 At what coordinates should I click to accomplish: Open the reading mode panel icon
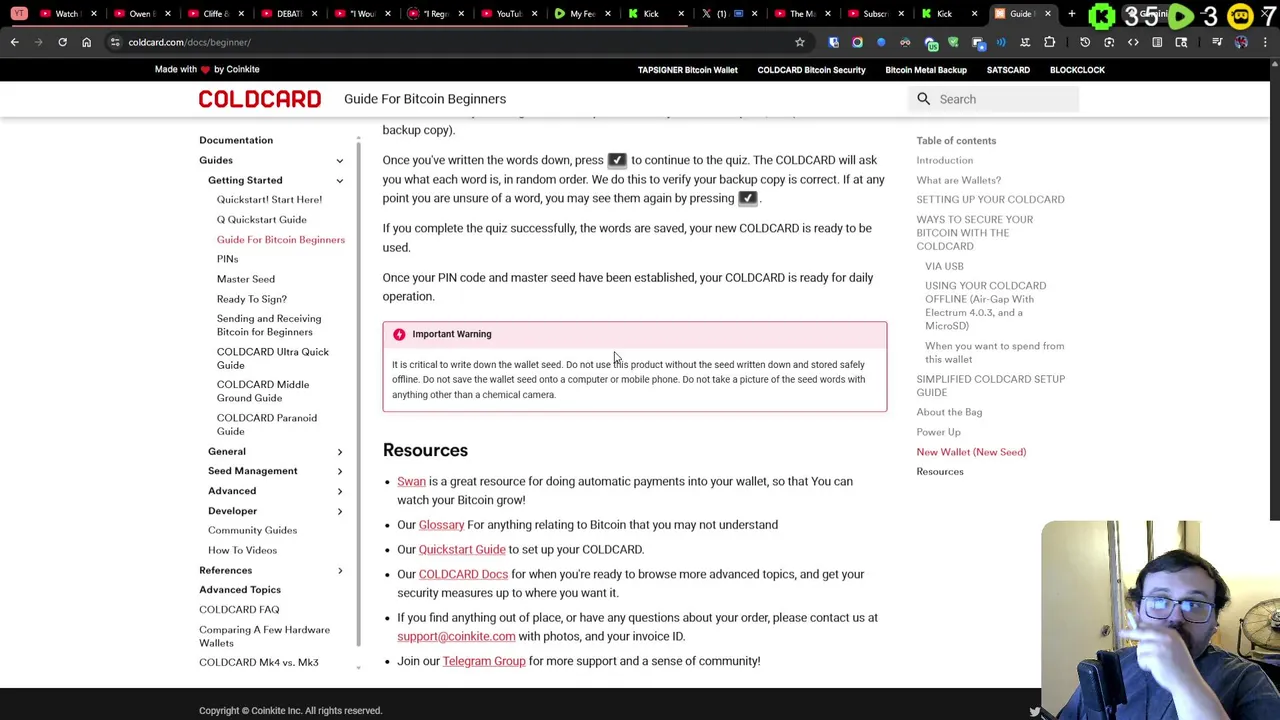coord(1157,42)
